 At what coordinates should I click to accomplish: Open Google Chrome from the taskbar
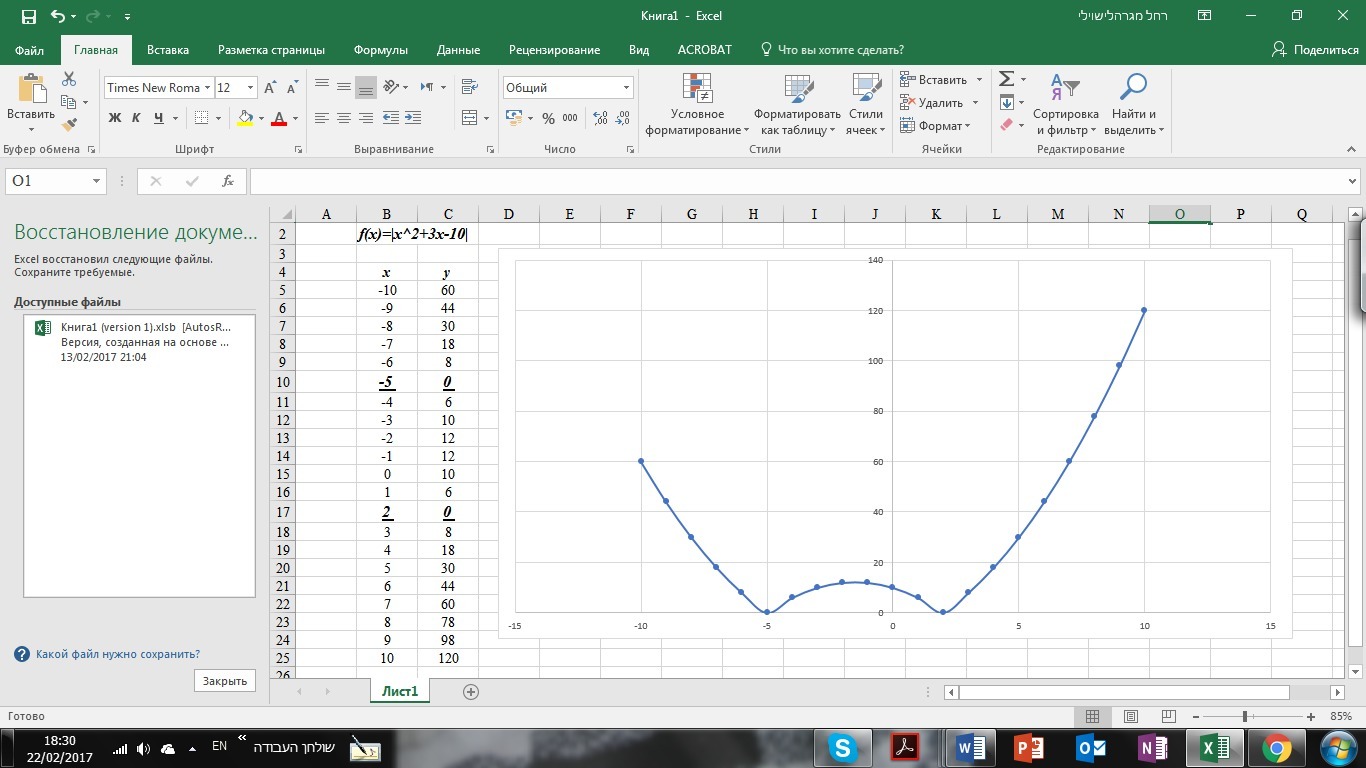tap(1275, 747)
